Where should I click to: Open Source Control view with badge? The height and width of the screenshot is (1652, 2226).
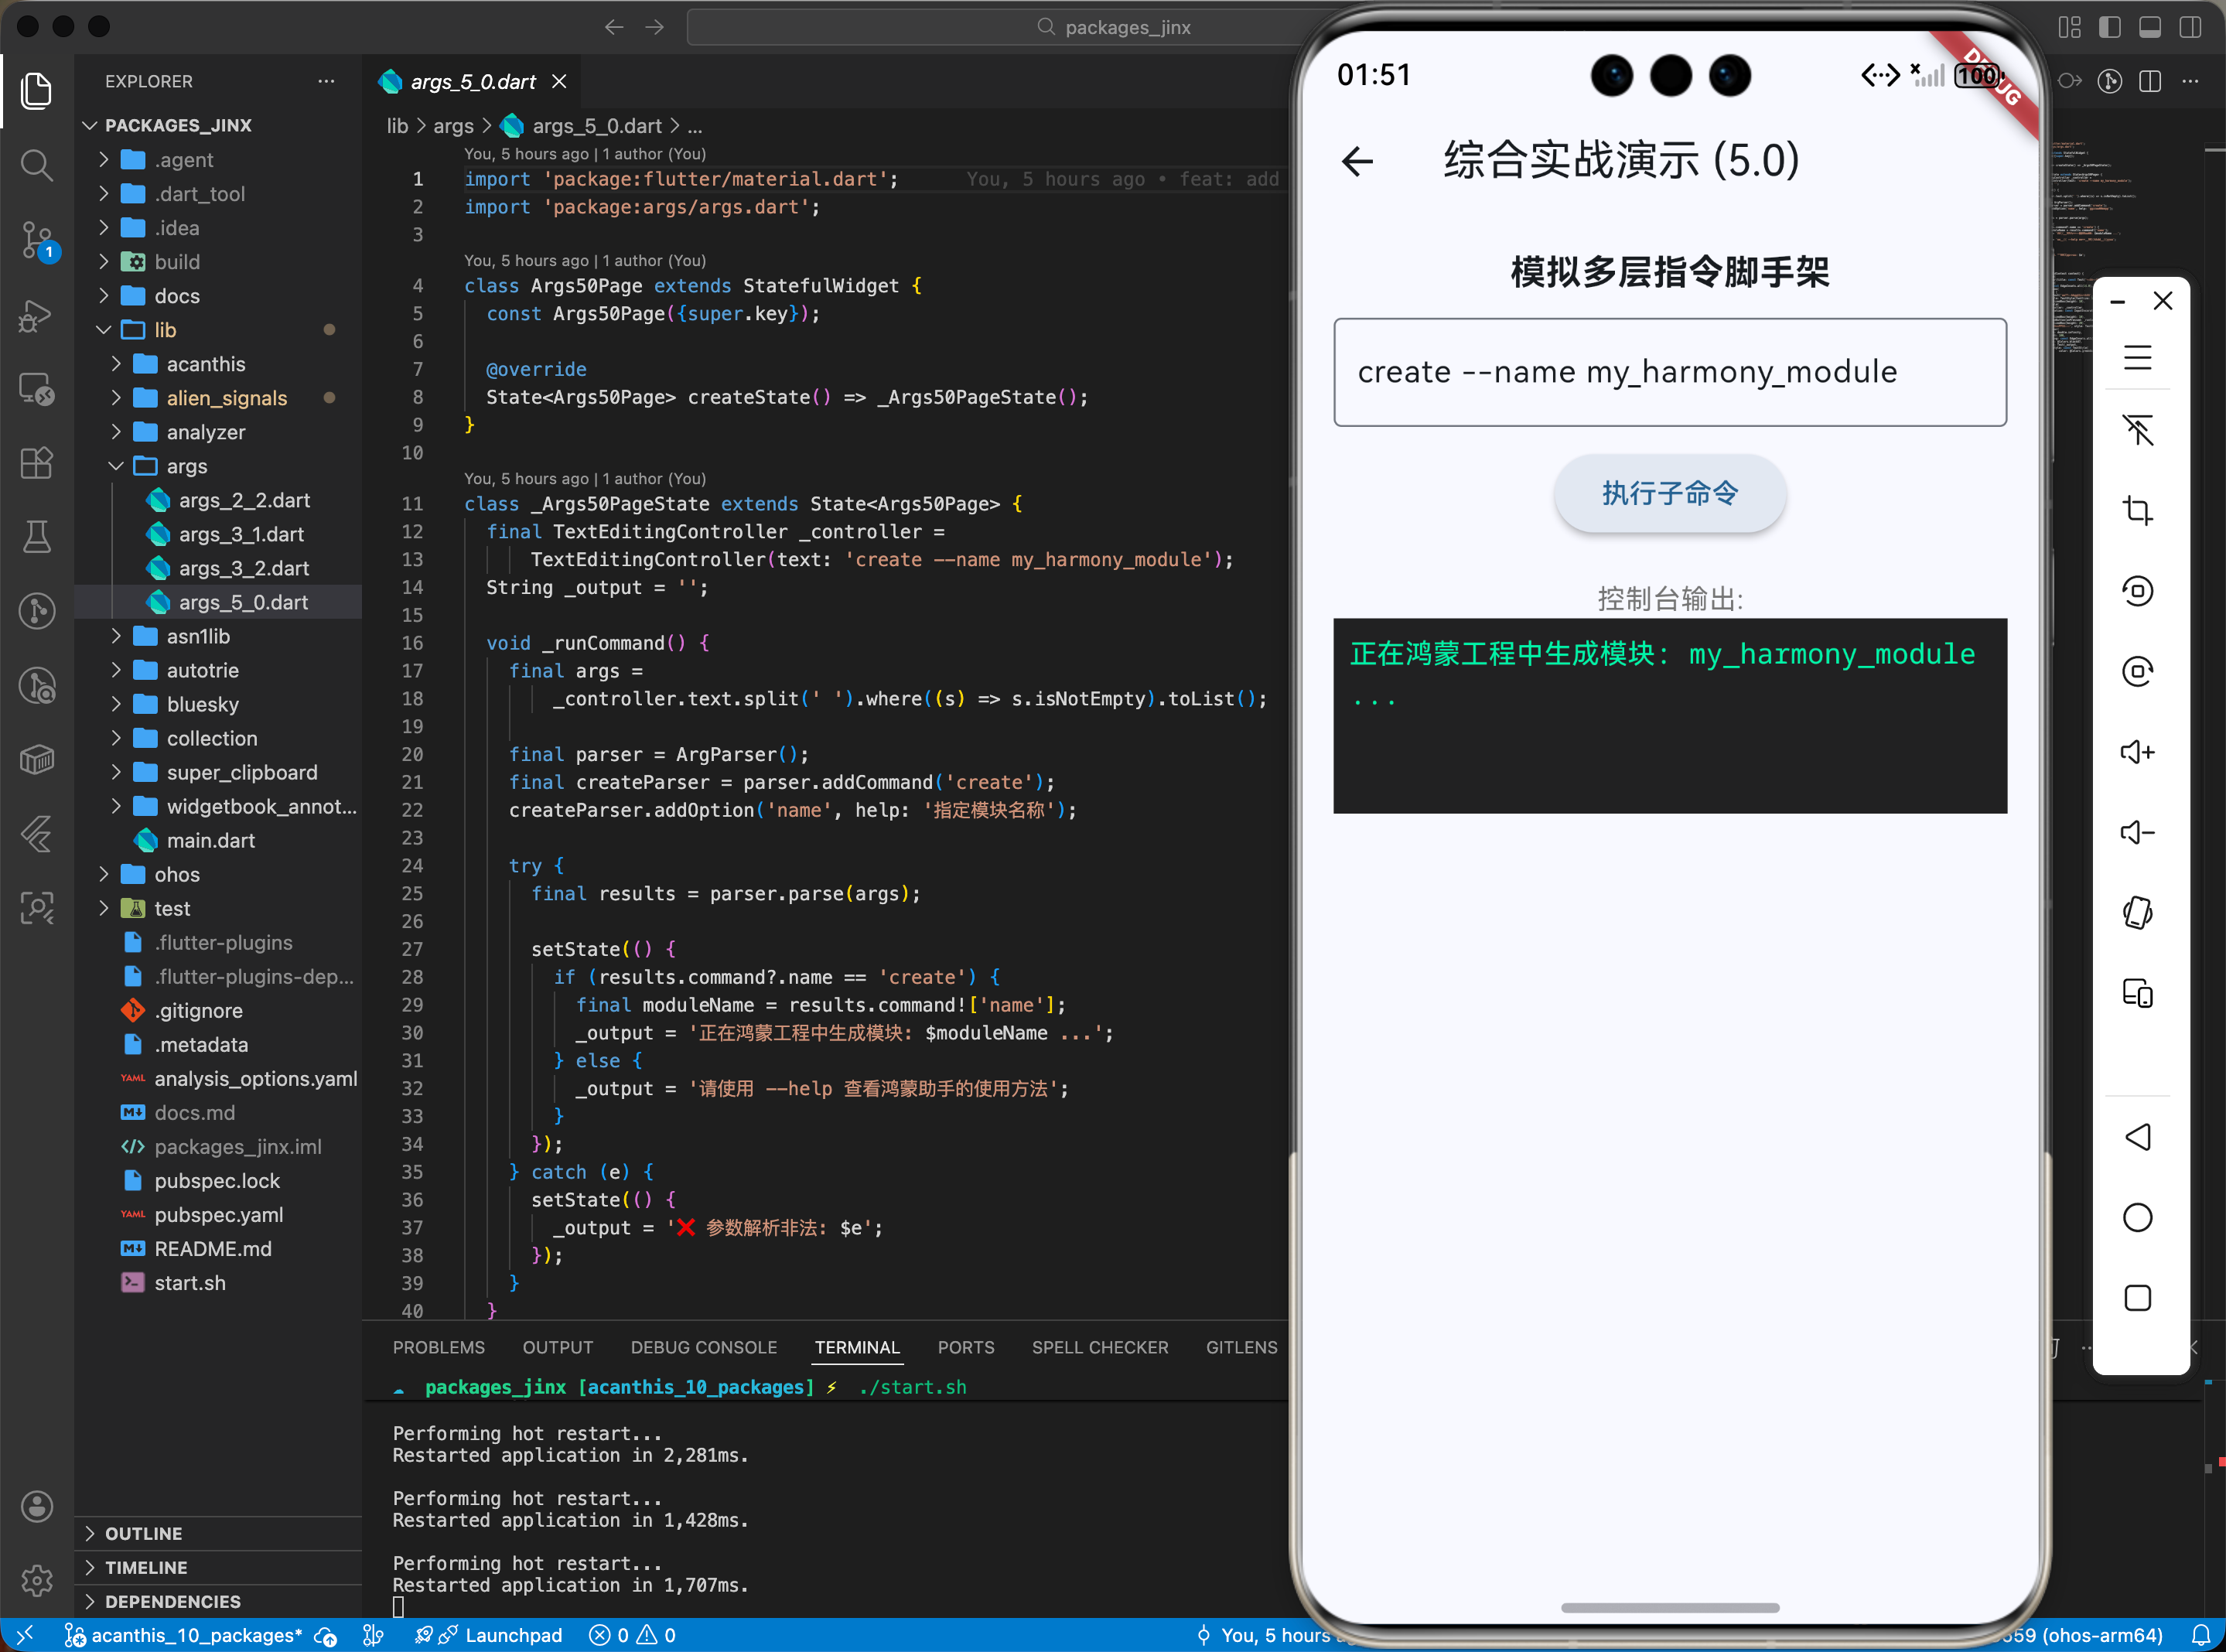point(37,241)
